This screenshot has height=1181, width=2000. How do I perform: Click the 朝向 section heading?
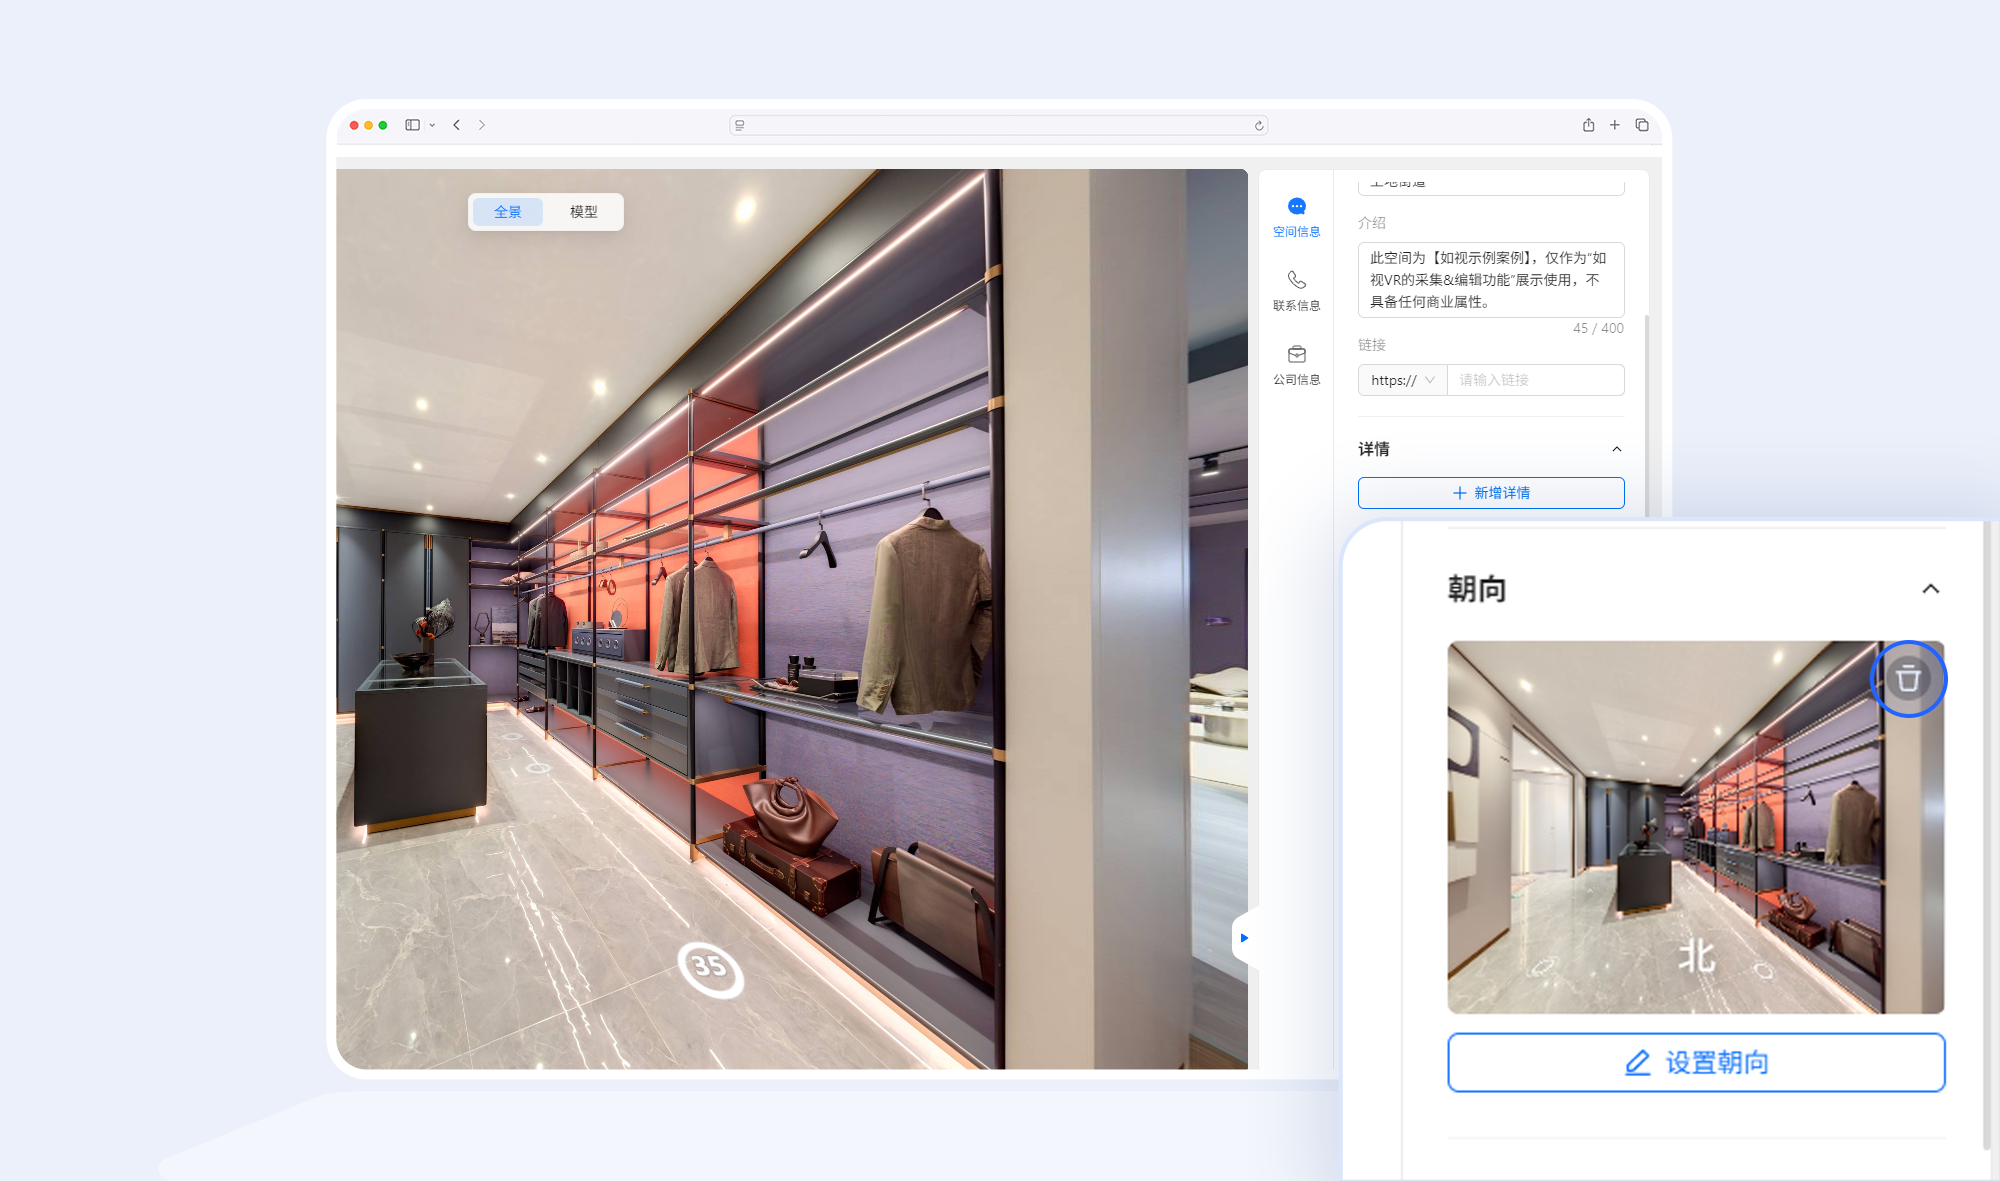coord(1477,588)
